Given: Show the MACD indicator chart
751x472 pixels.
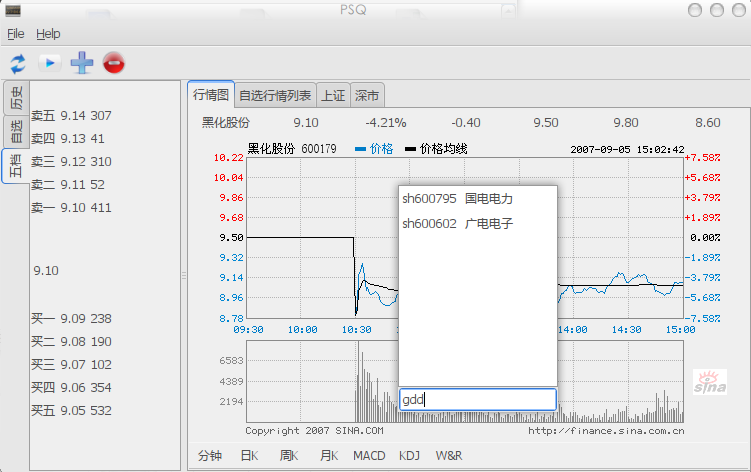Looking at the screenshot, I should point(369,455).
